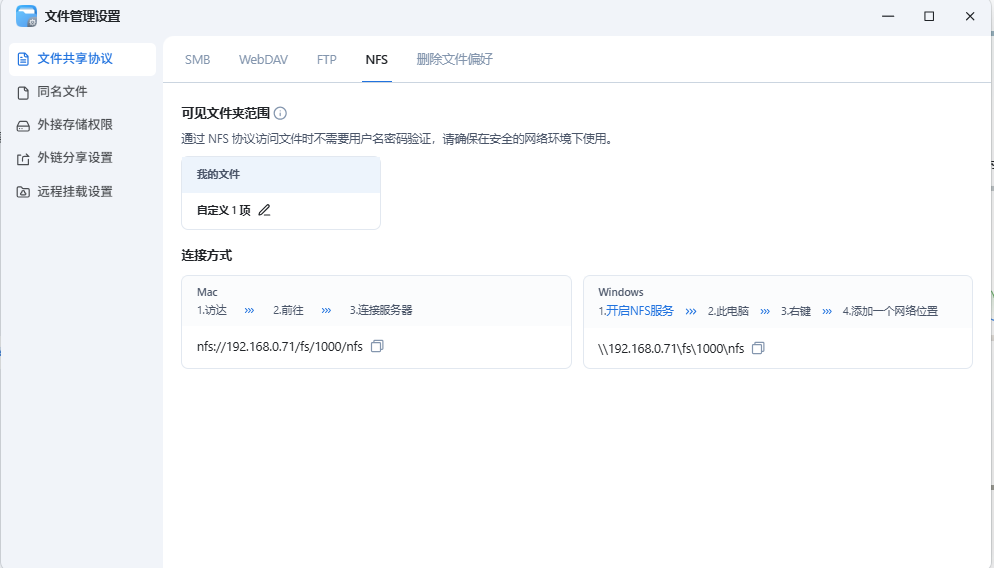994x568 pixels.
Task: Click the 外链分享设置 share icon in sidebar
Action: [x=23, y=159]
